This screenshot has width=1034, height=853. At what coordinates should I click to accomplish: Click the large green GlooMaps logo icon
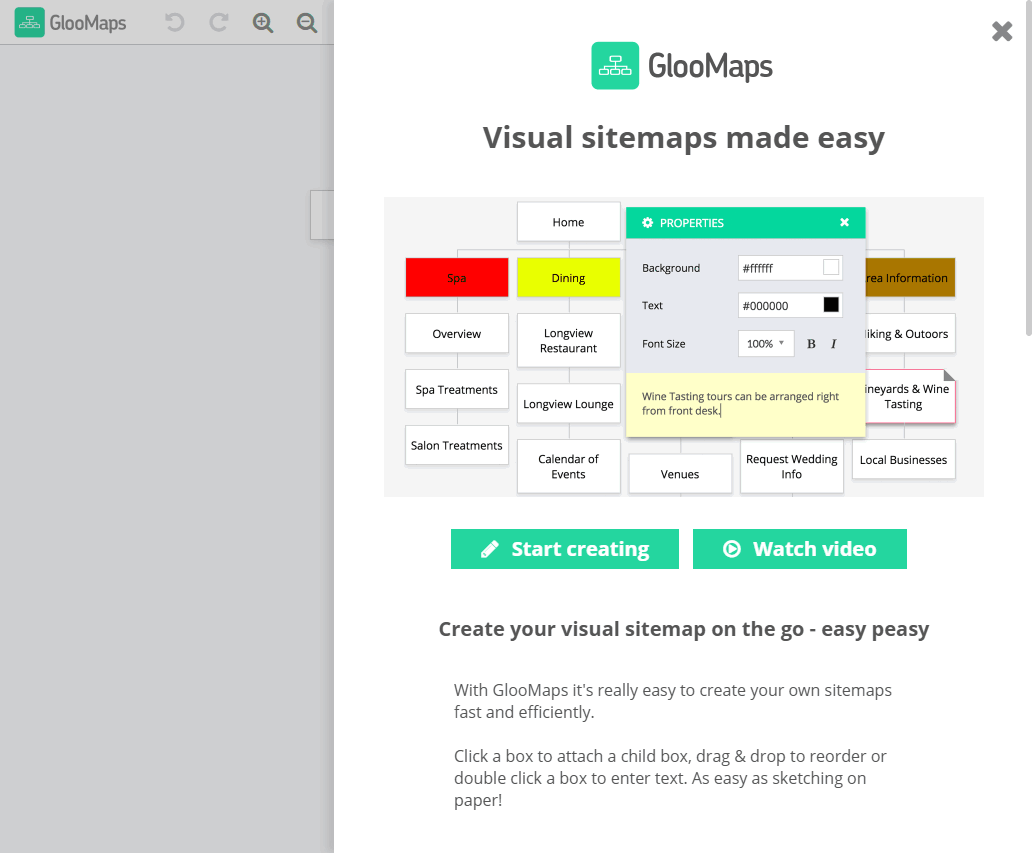point(615,65)
